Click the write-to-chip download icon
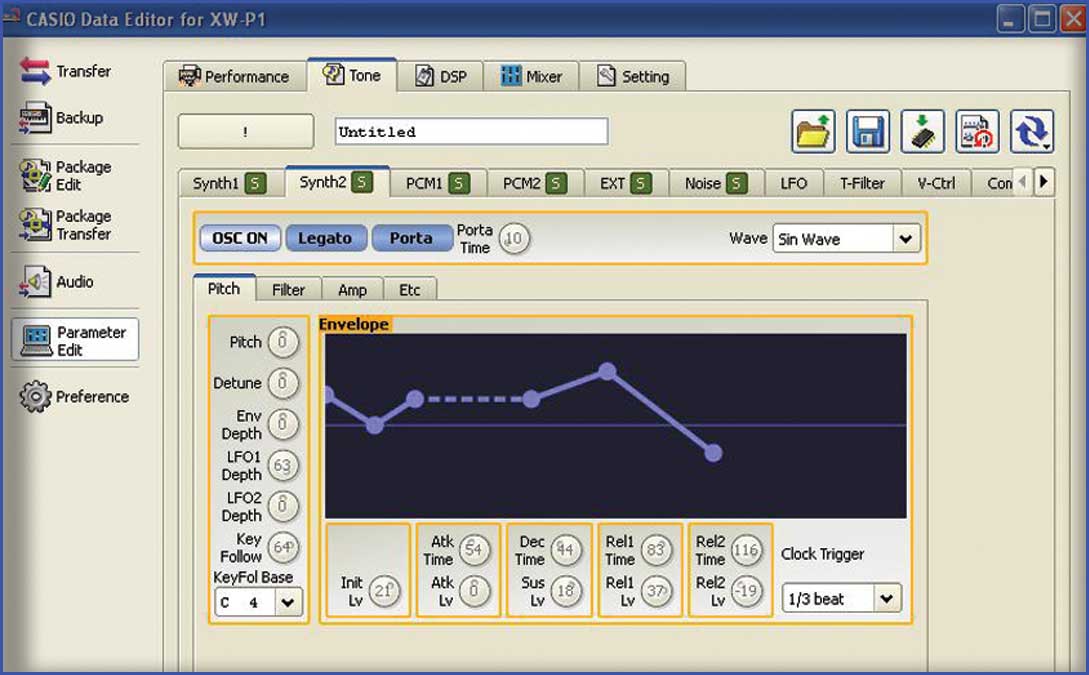 [922, 131]
